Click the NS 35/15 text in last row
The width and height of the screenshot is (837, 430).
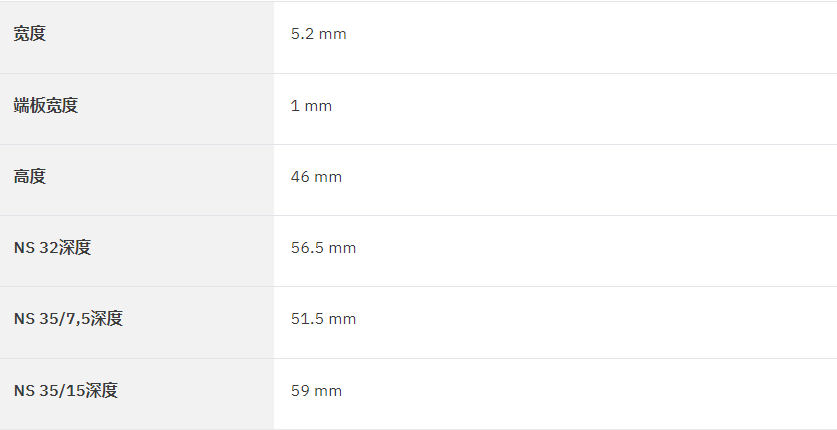49,391
